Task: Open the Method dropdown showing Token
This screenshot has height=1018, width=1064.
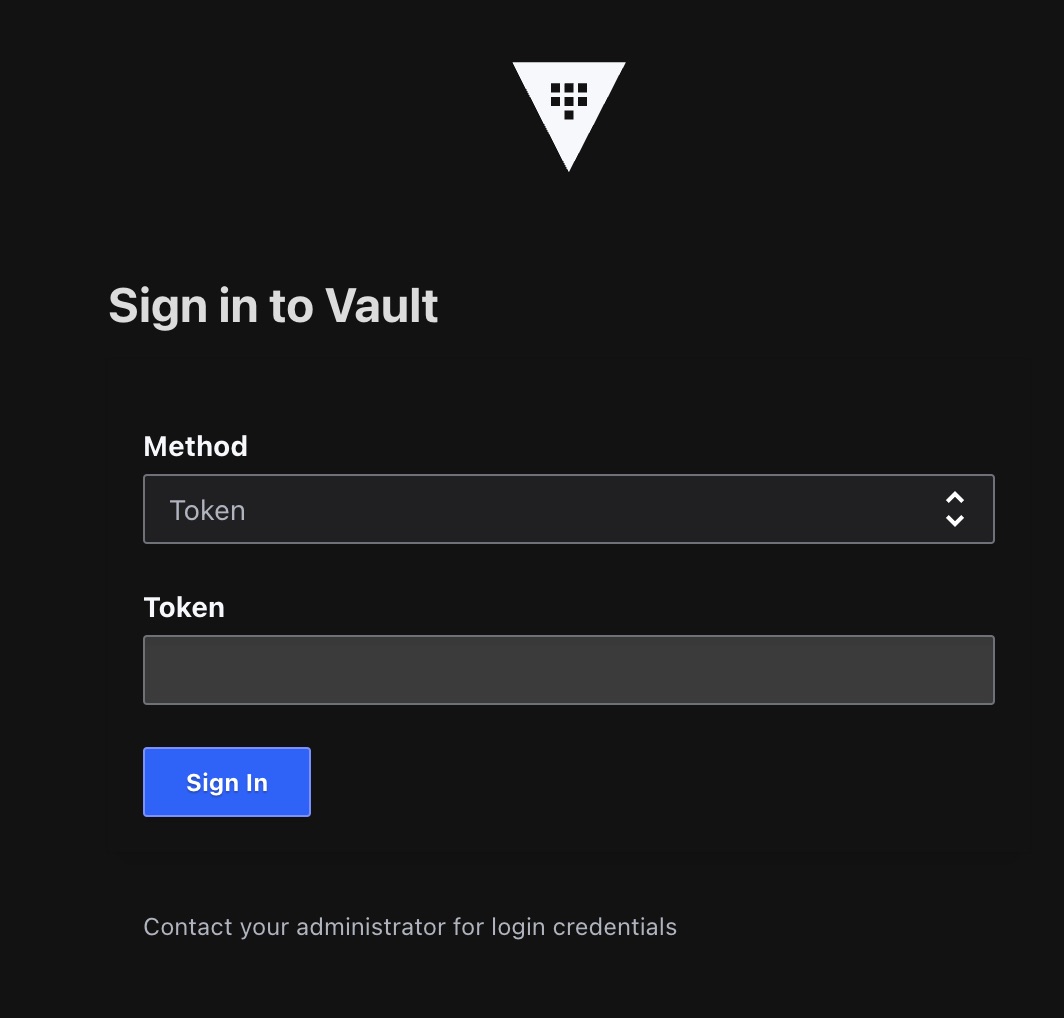Action: click(x=569, y=509)
